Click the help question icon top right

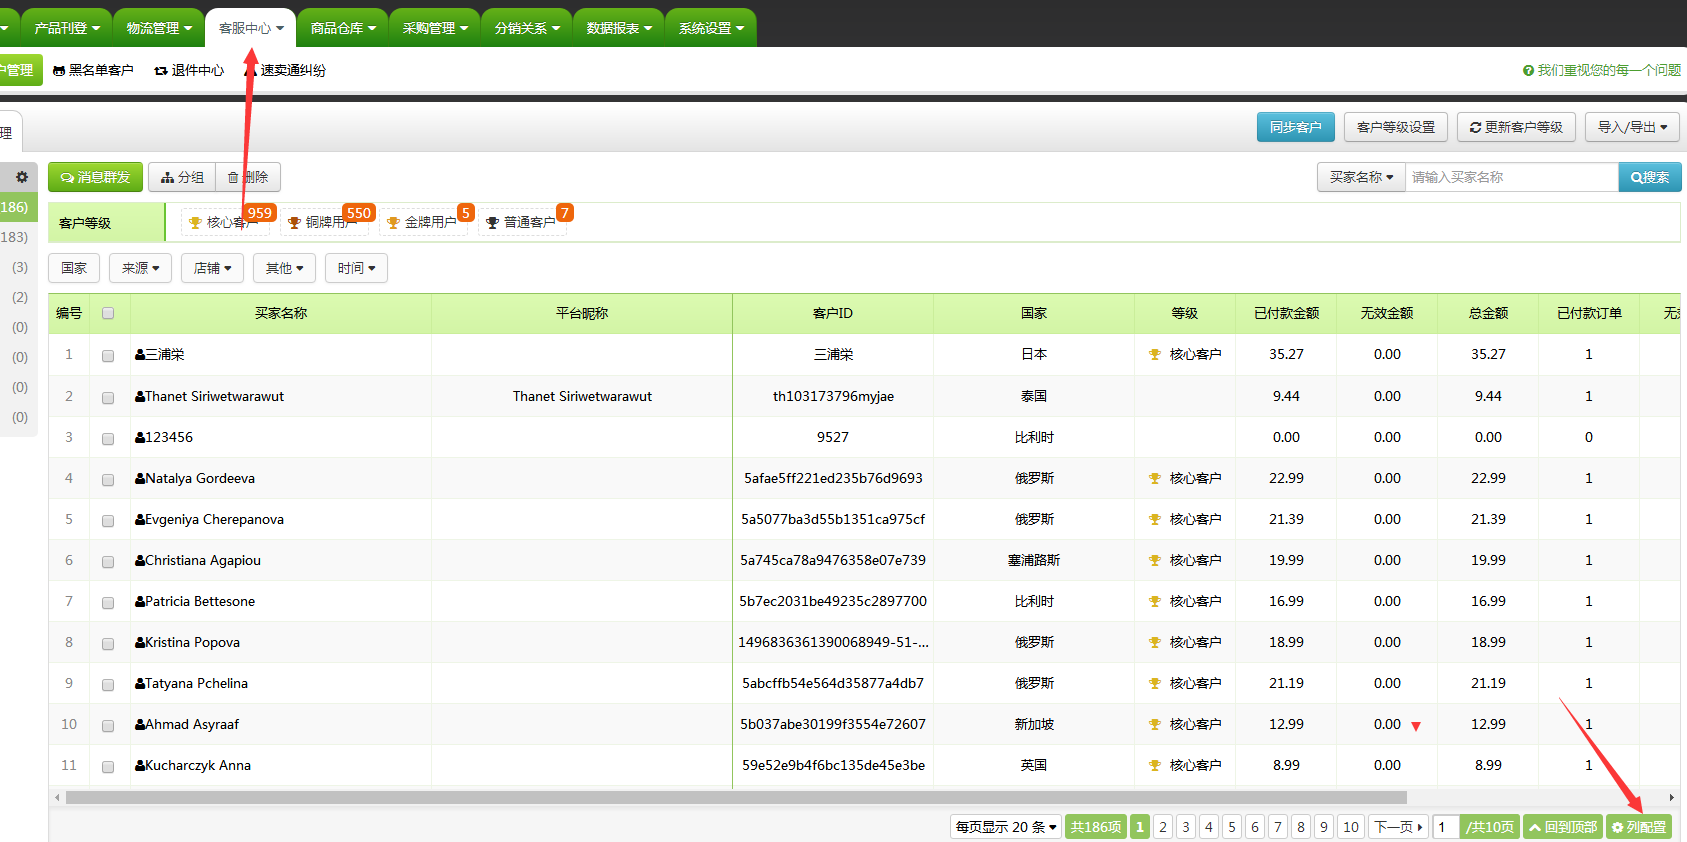click(x=1528, y=71)
